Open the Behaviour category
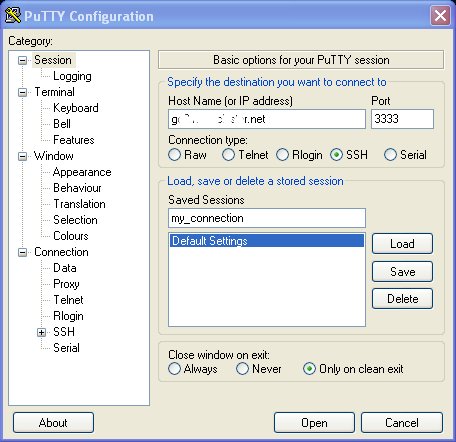Image resolution: width=456 pixels, height=442 pixels. click(x=77, y=188)
